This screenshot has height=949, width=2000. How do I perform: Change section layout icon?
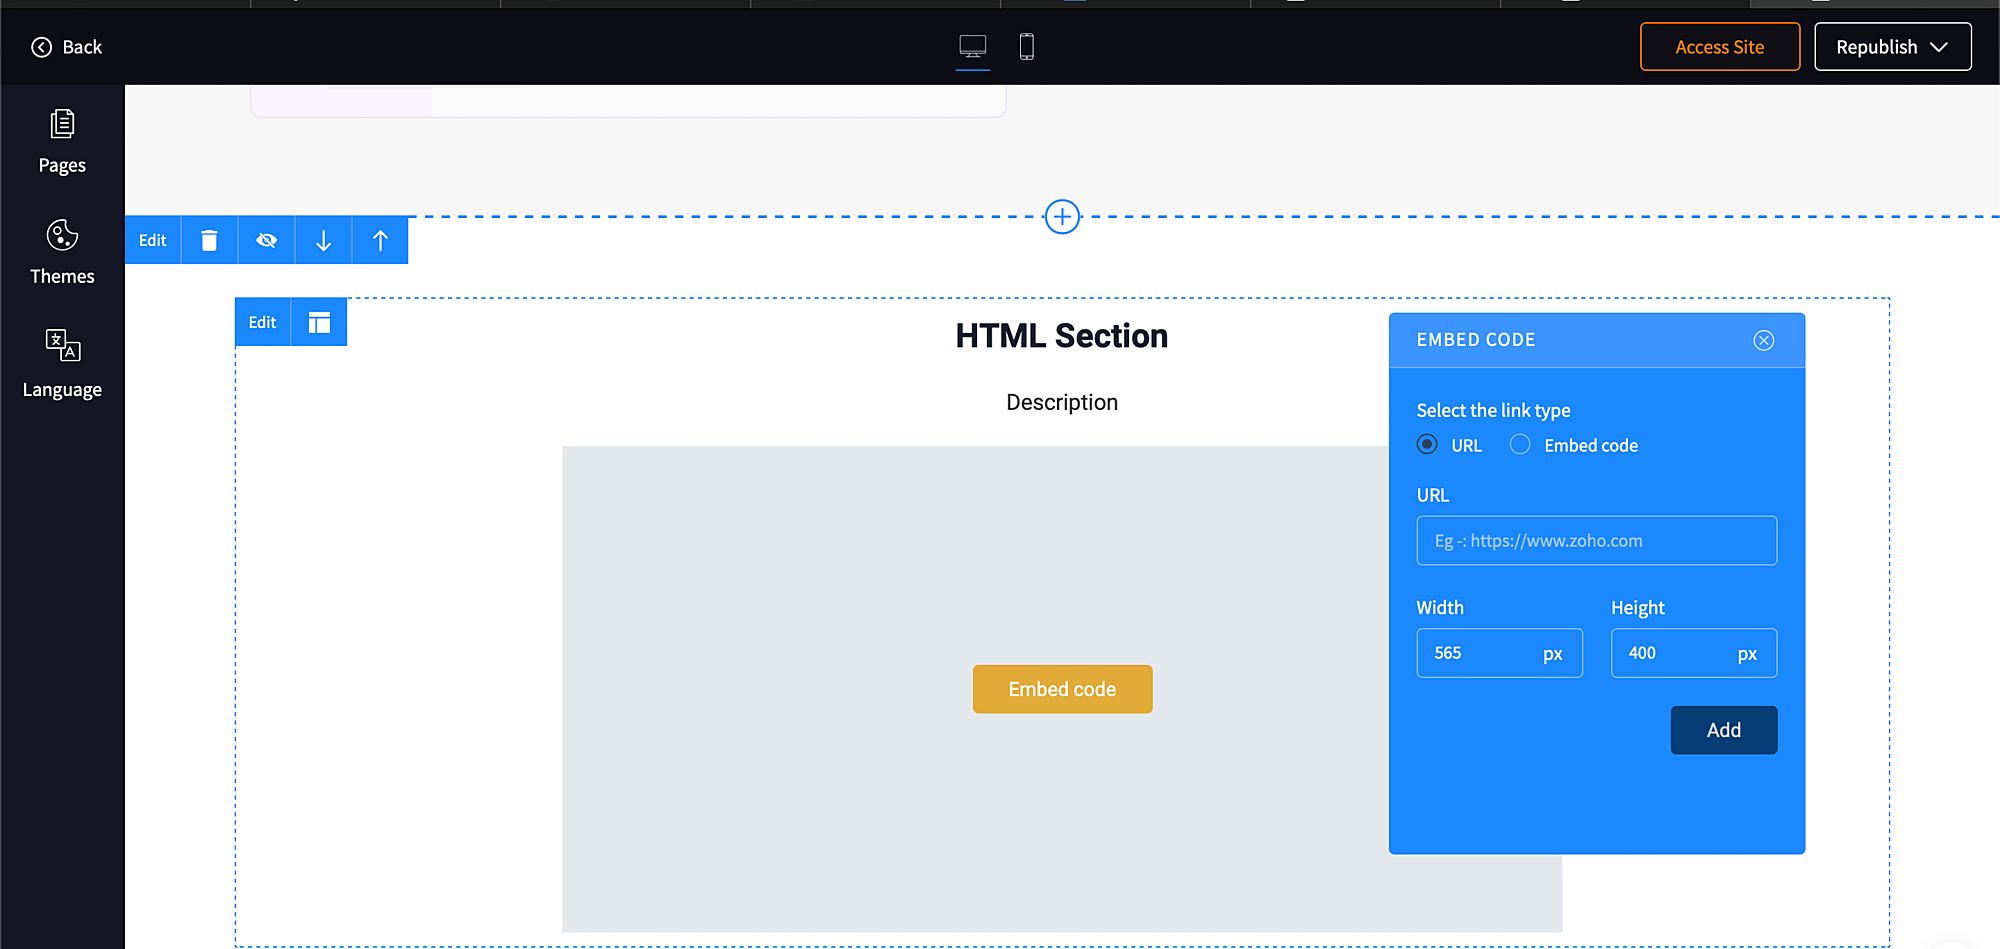[319, 322]
